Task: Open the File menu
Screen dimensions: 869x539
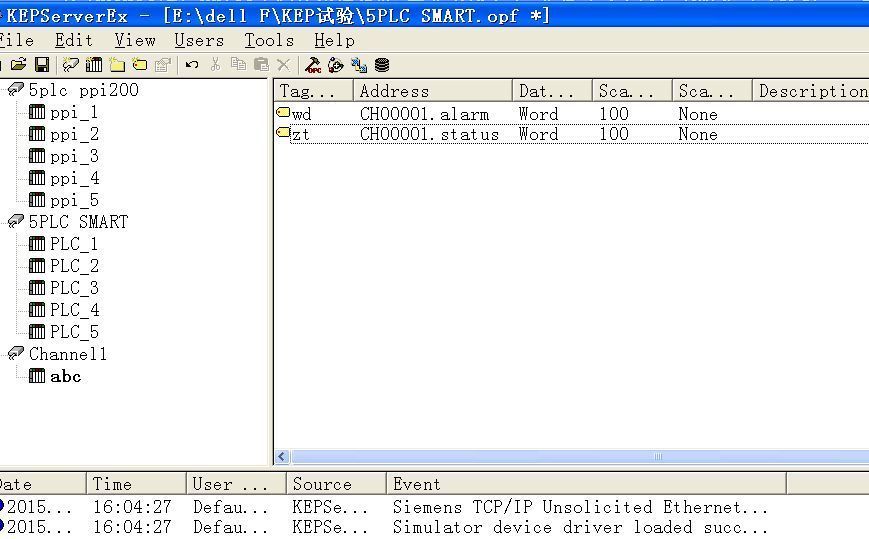Action: pyautogui.click(x=17, y=40)
